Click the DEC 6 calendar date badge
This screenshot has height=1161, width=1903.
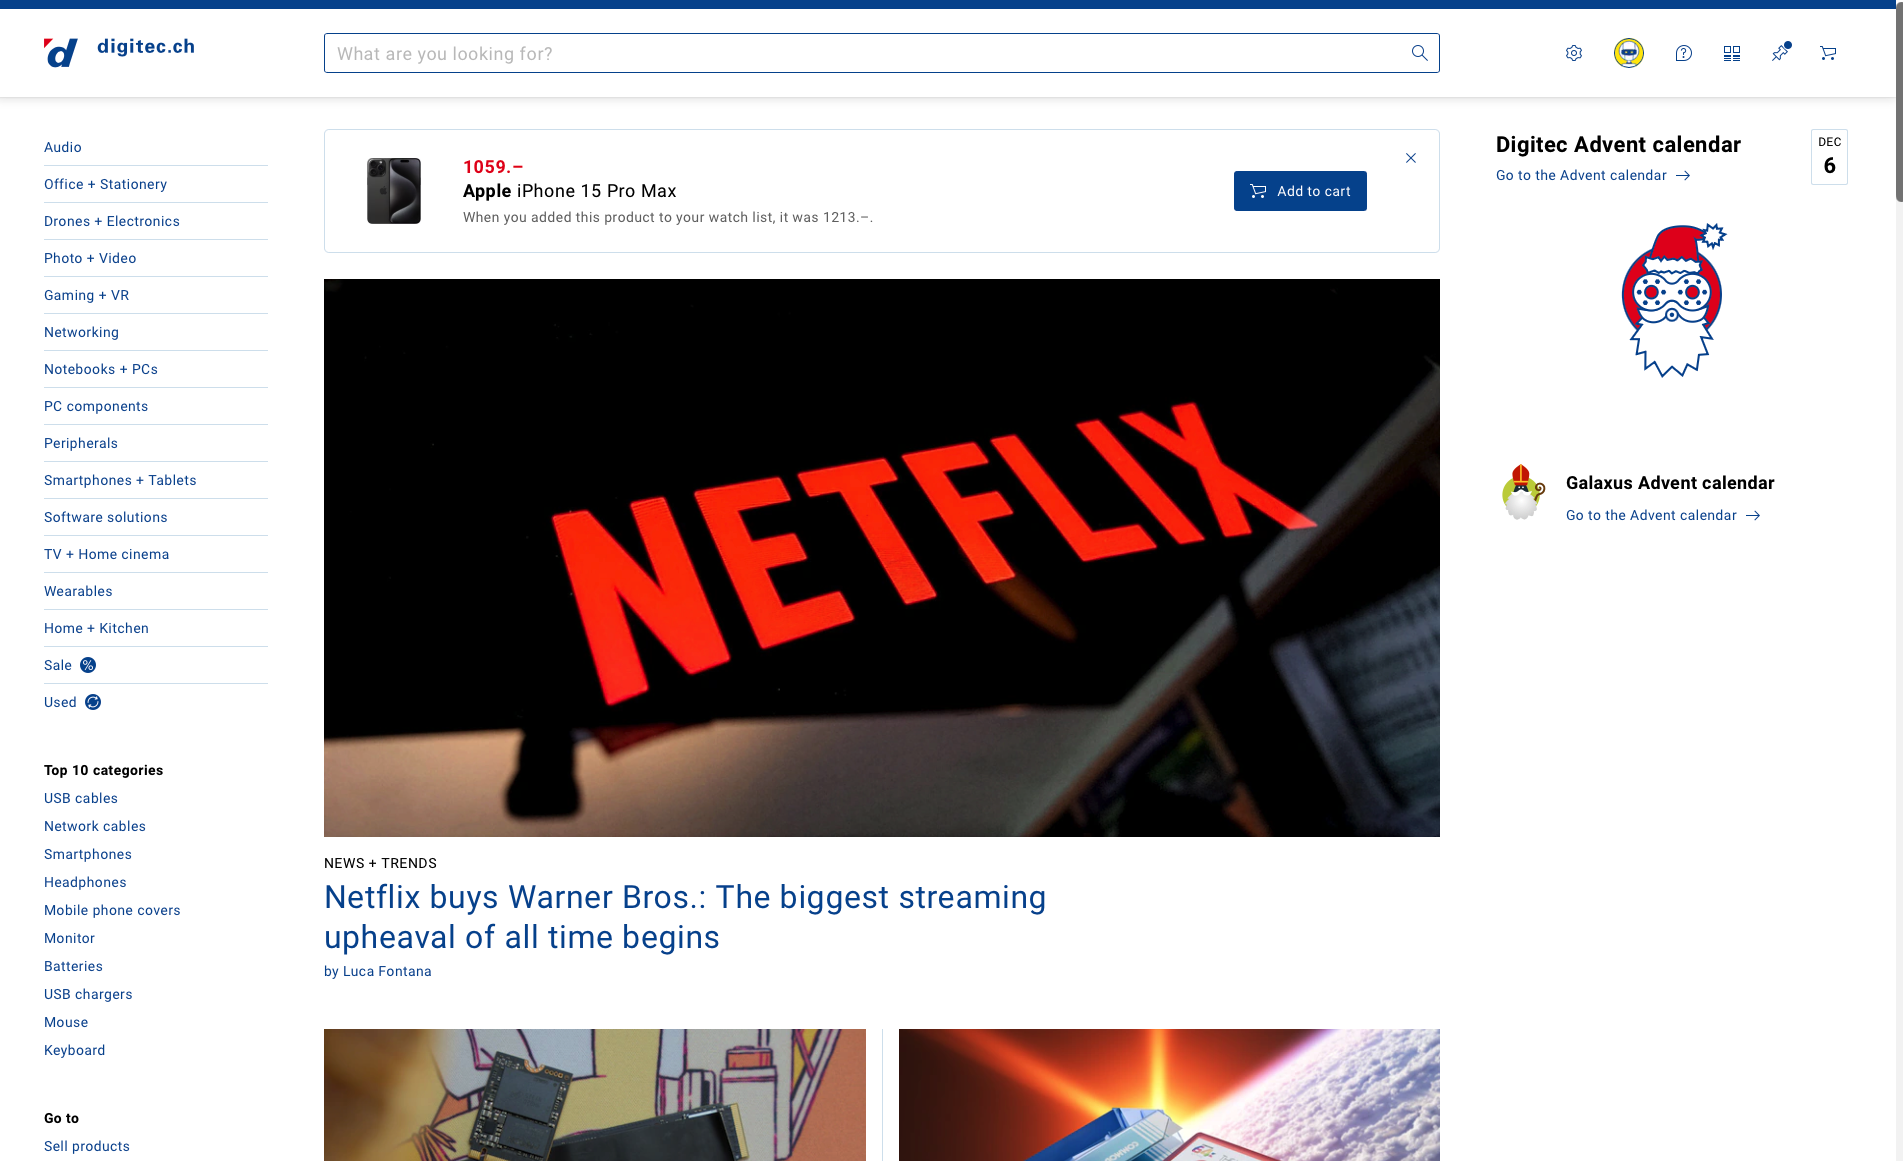tap(1829, 157)
